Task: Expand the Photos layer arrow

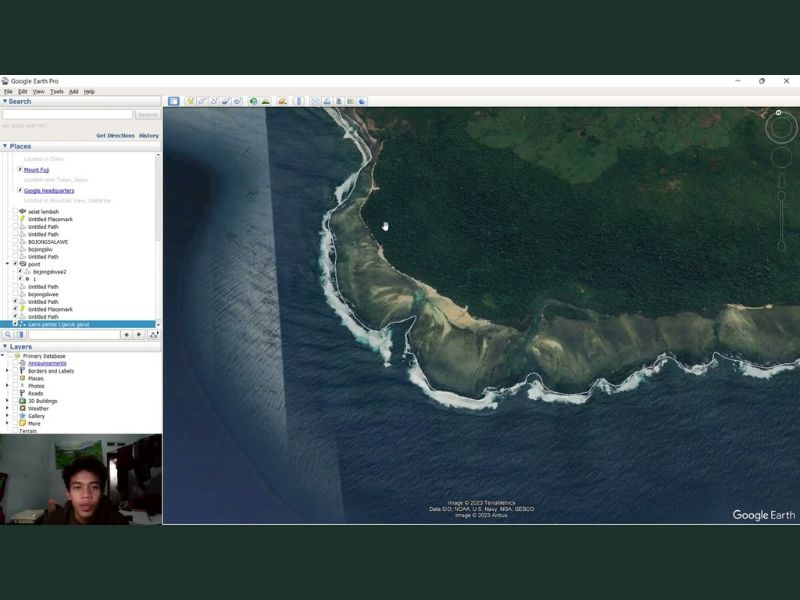Action: 7,386
